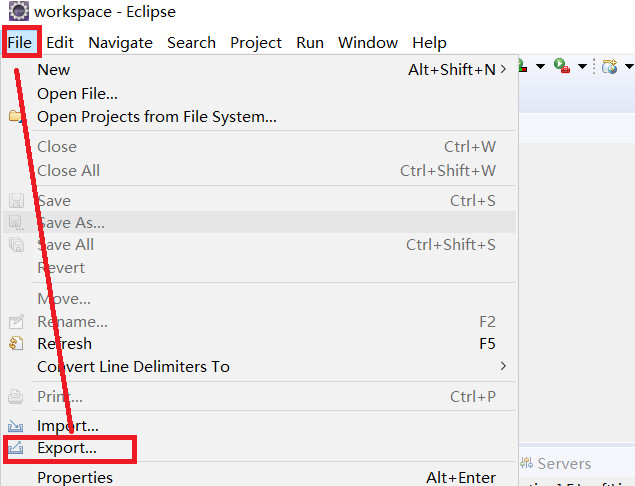Choose the Move... menu entry
635x486 pixels.
coord(259,298)
